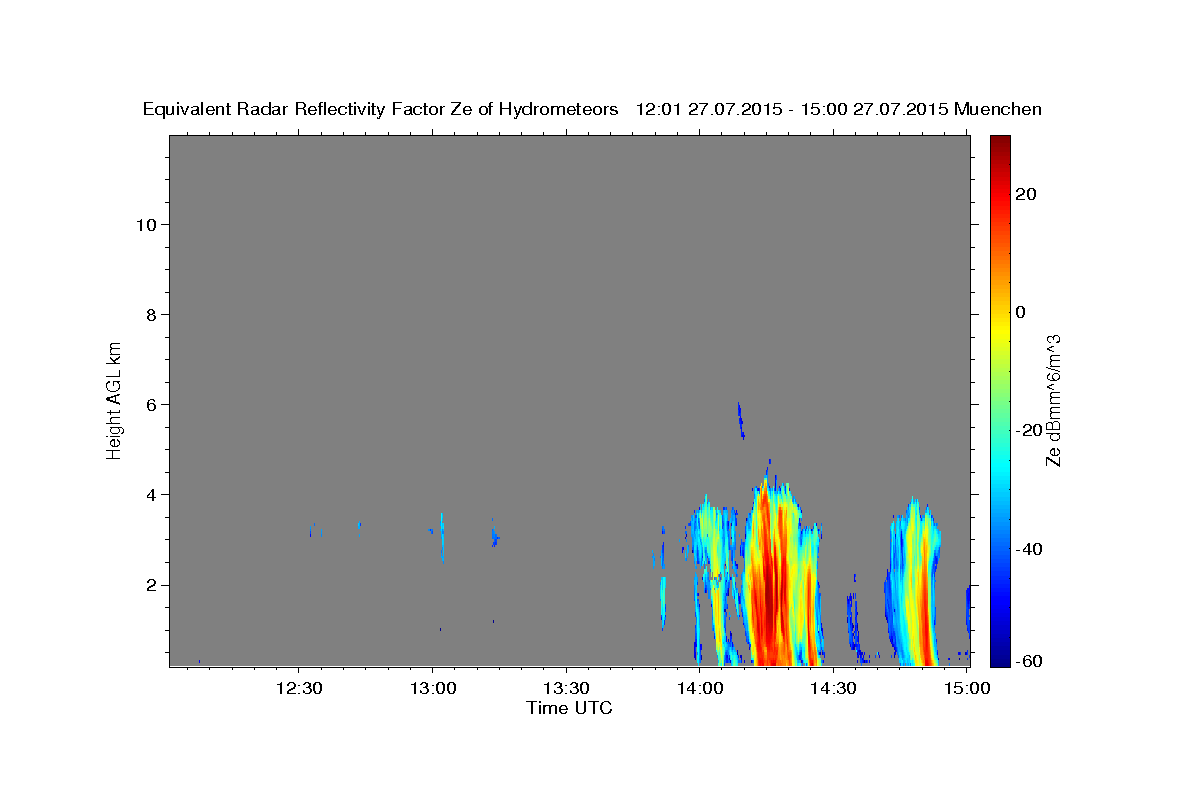1200x800 pixels.
Task: Click the "Height AGL km" axis label
Action: (114, 399)
